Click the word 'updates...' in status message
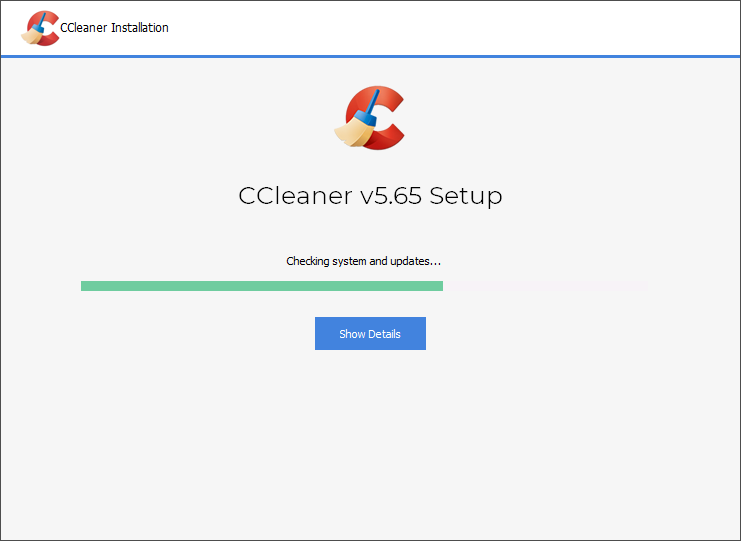 click(x=417, y=261)
